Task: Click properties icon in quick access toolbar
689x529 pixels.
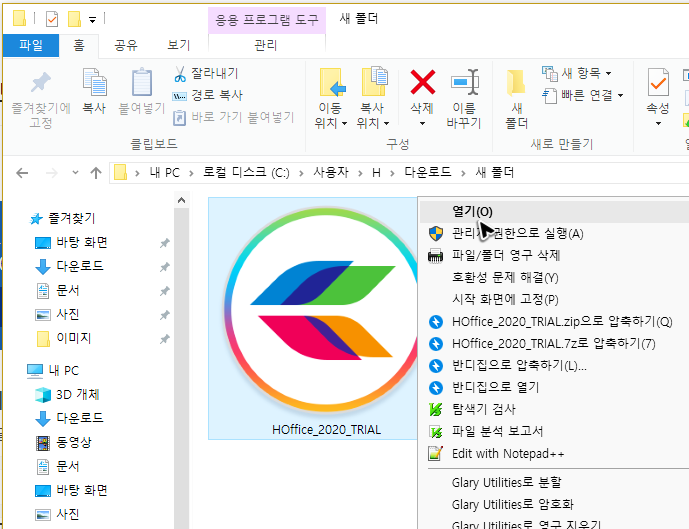Action: click(x=52, y=19)
